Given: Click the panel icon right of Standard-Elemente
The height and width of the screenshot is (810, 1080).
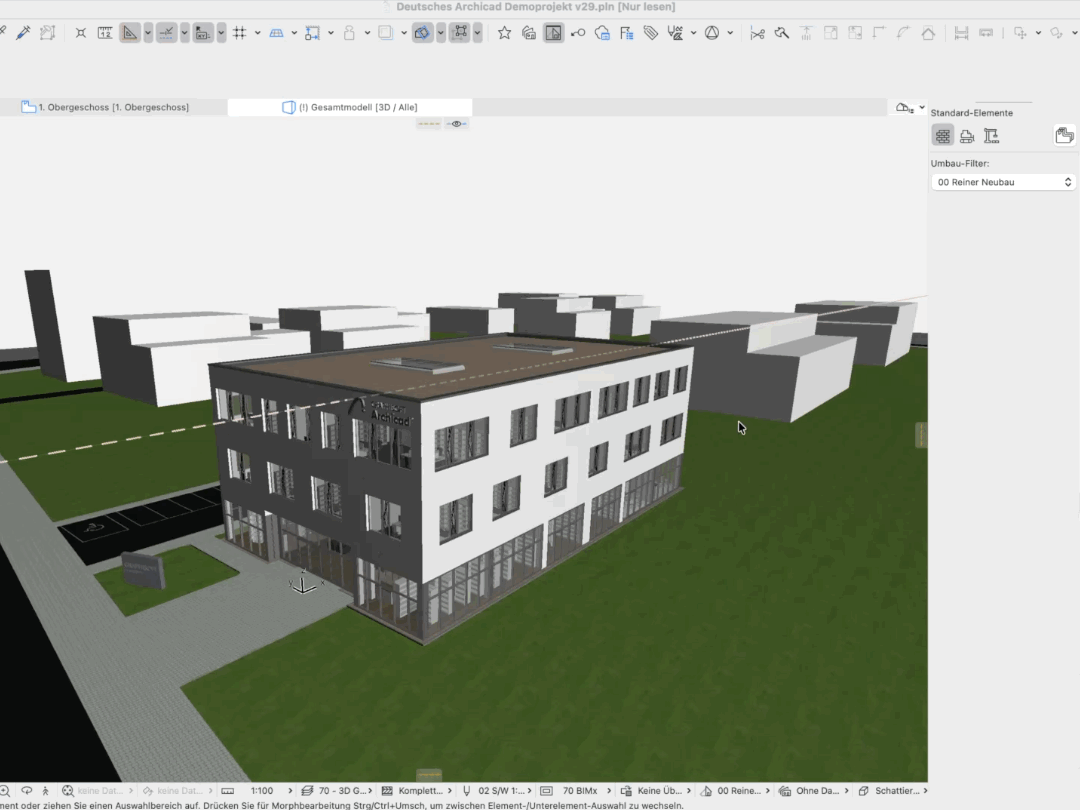Looking at the screenshot, I should click(1065, 136).
